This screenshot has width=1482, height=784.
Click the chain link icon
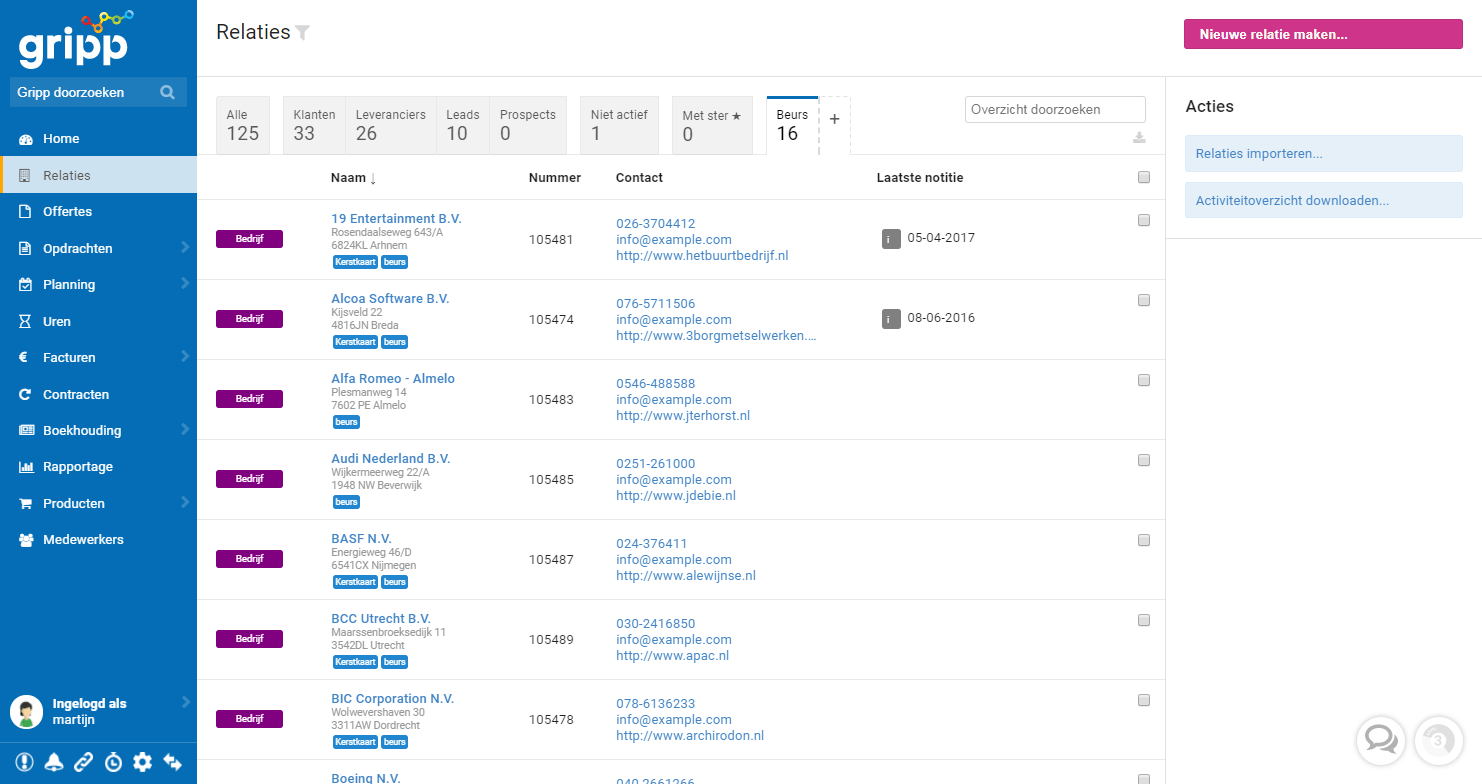tap(83, 763)
